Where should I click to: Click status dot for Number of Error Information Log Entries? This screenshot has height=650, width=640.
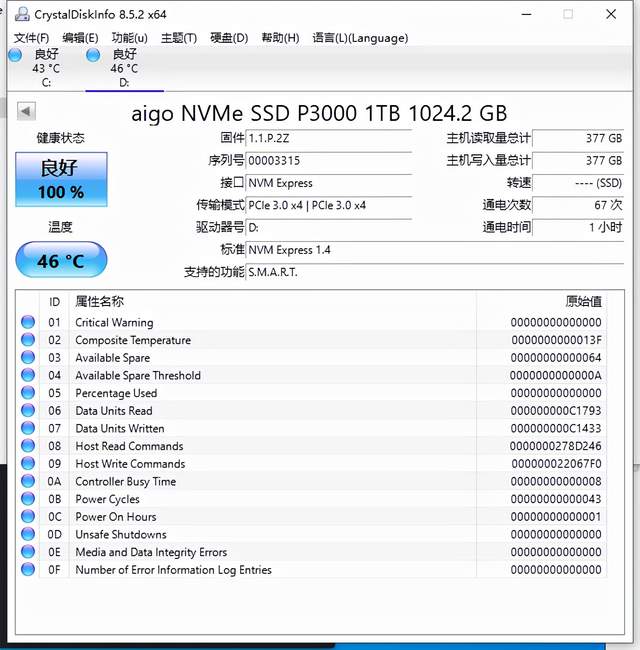pos(28,570)
